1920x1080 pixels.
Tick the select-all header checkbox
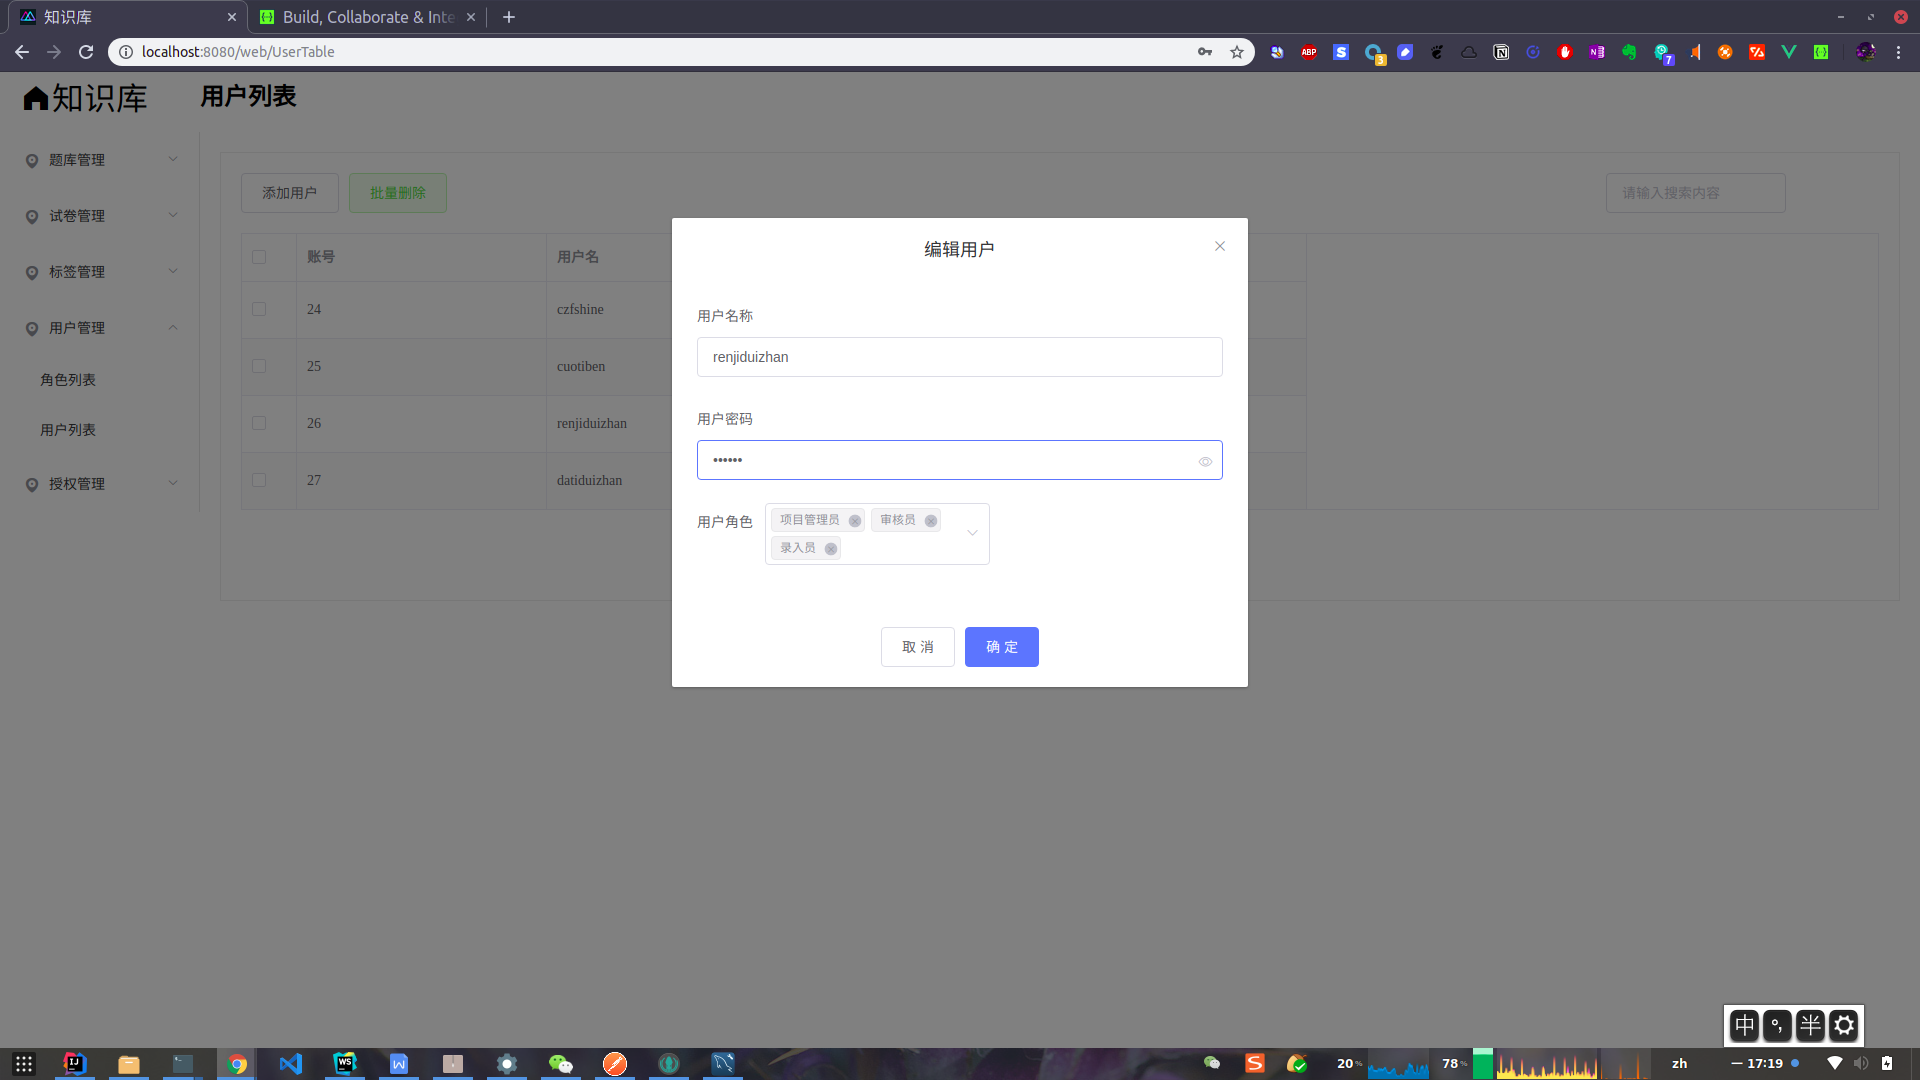(259, 257)
